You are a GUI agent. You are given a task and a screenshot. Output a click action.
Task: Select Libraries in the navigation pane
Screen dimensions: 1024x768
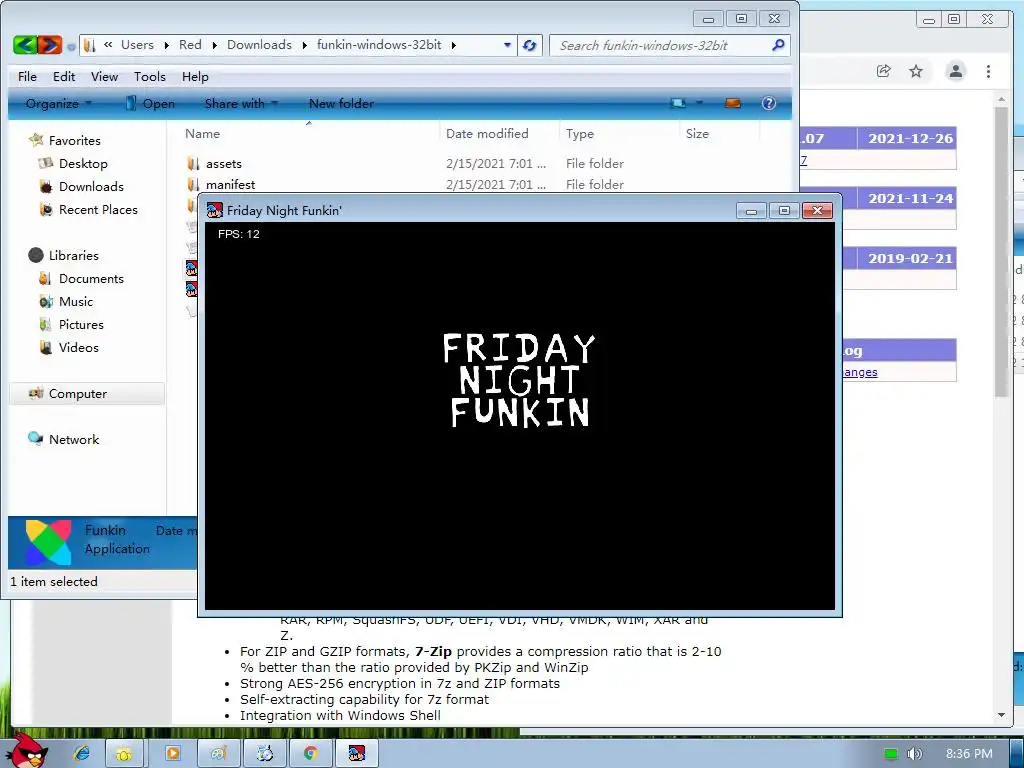coord(73,255)
